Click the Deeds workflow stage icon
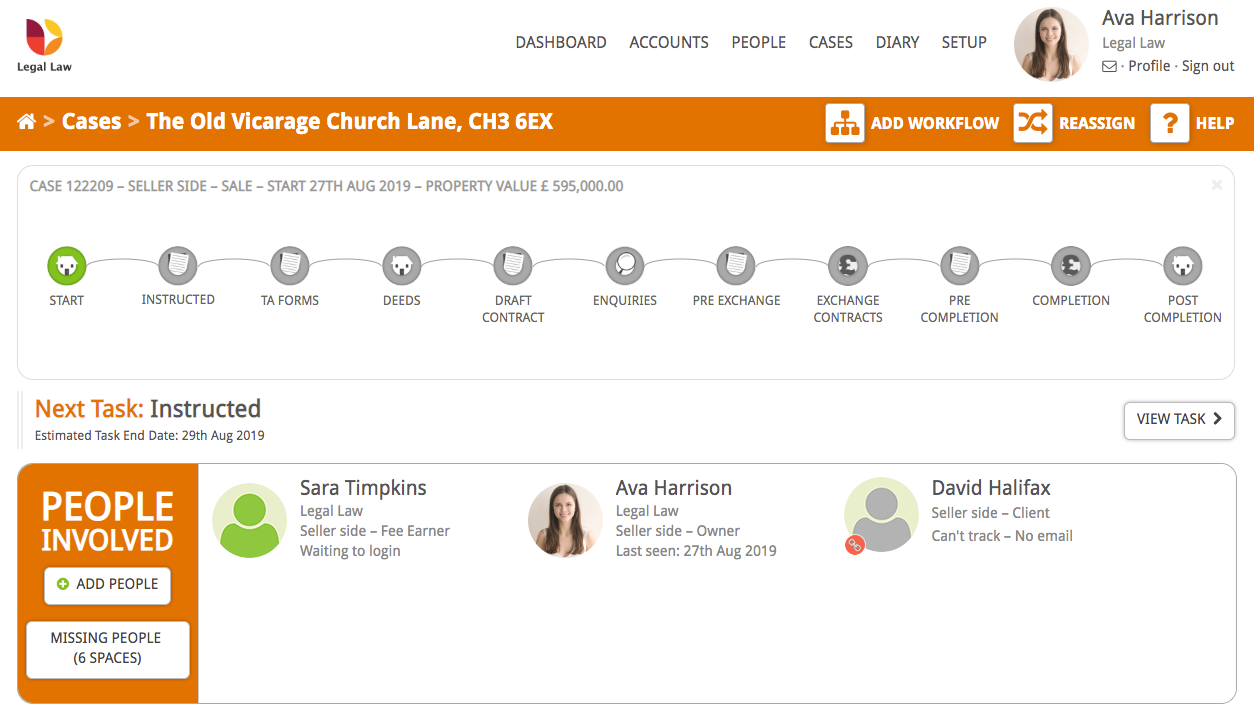1254x712 pixels. coord(401,266)
